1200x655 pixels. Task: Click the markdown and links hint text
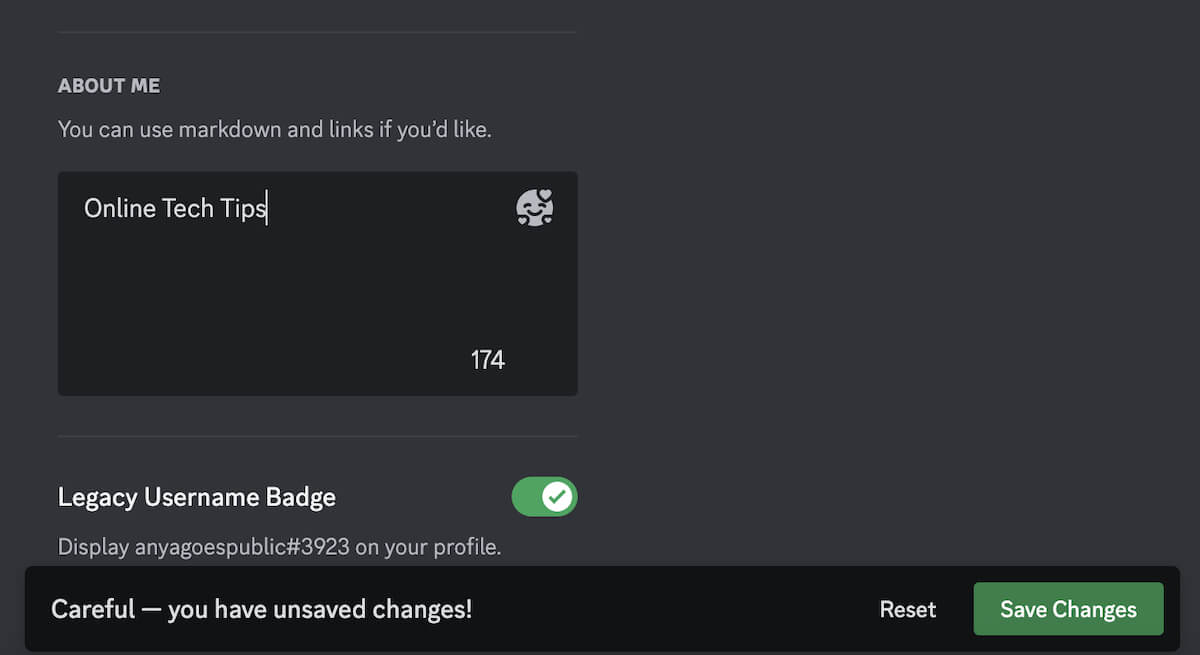pyautogui.click(x=274, y=129)
